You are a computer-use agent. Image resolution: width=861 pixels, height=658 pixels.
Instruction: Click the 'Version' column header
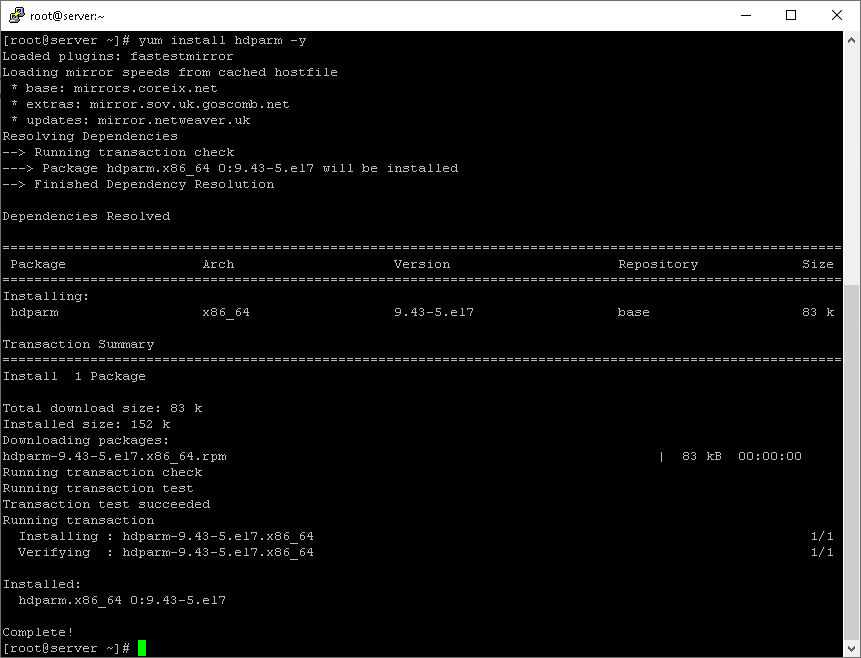tap(422, 264)
